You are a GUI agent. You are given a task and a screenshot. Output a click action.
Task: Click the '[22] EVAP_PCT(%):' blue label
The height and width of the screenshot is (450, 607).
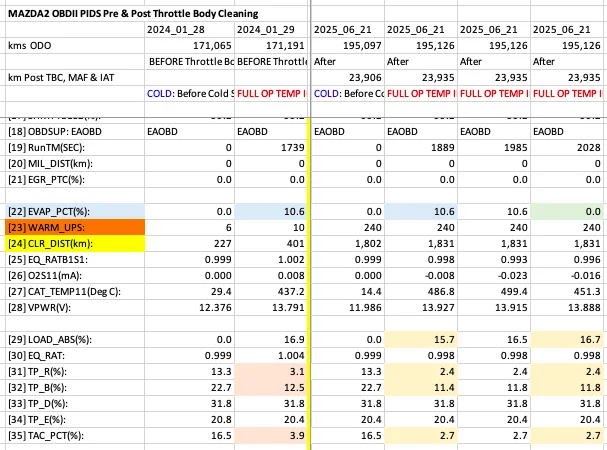(x=75, y=211)
